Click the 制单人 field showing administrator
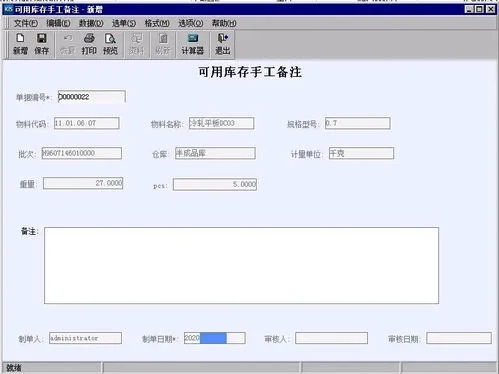 [x=85, y=338]
